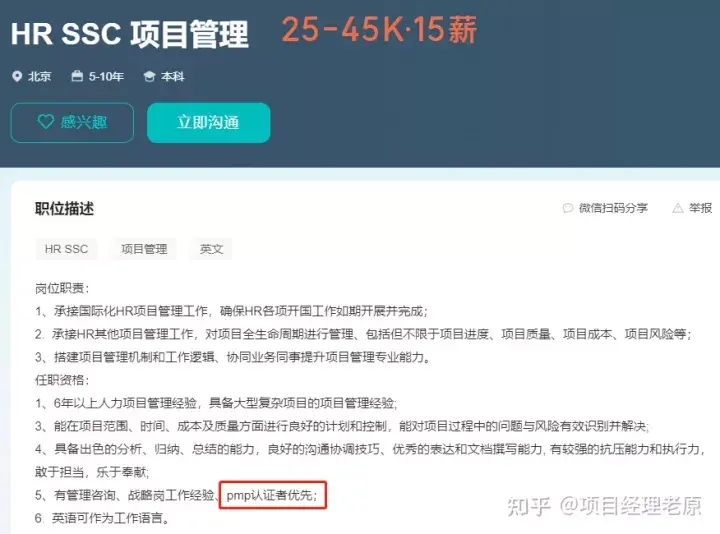Screen dimensions: 720x534
Task: Click the highlighted pmp认证者优先 text
Action: (272, 495)
